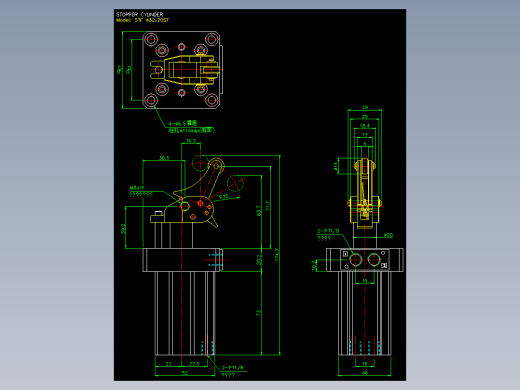Select the 2-PT1/8 callout below front view

coord(233,368)
